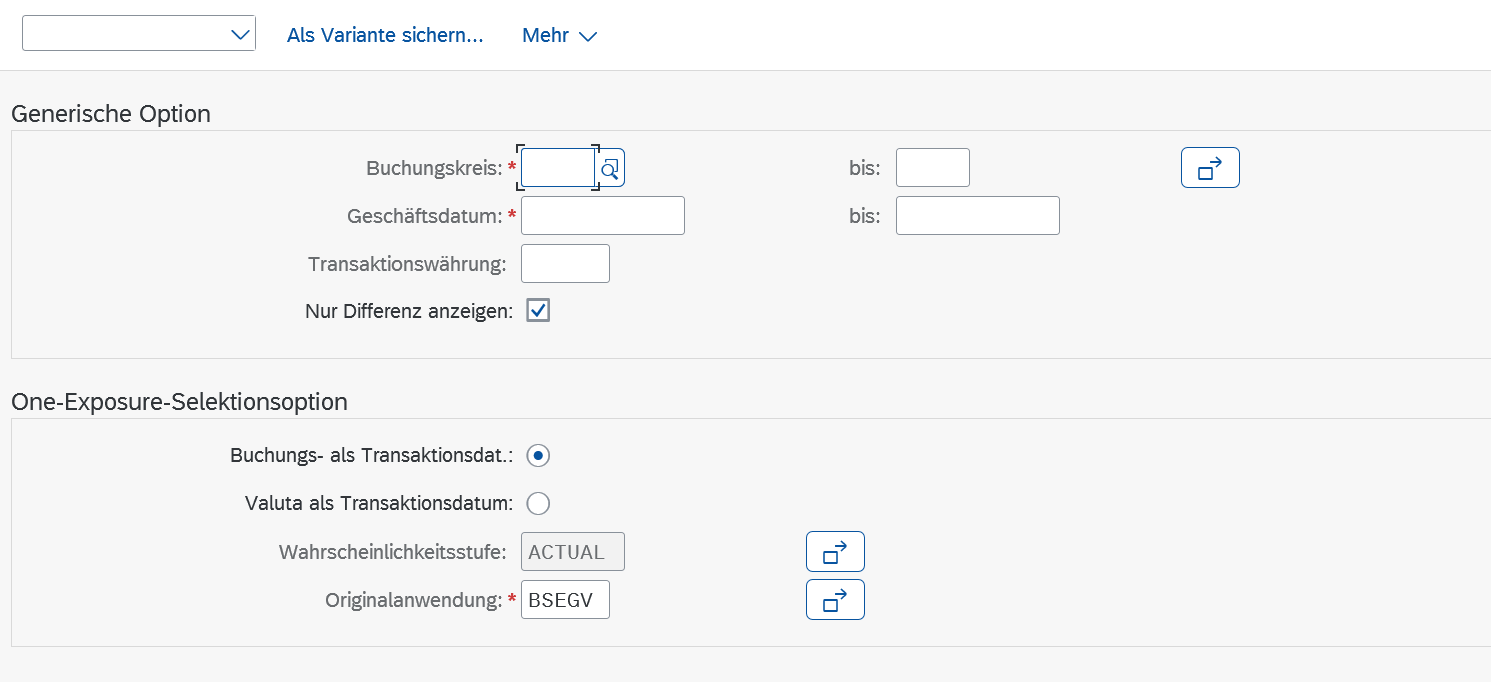Screen dimensions: 1491x682
Task: Click the Geschäftsdatum from date field
Action: (602, 216)
